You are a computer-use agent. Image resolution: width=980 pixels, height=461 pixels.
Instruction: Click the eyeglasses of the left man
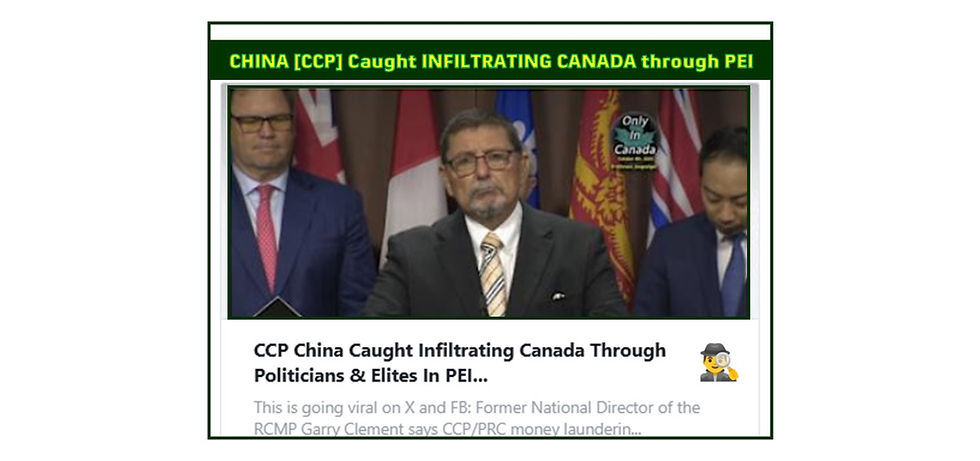click(x=262, y=123)
